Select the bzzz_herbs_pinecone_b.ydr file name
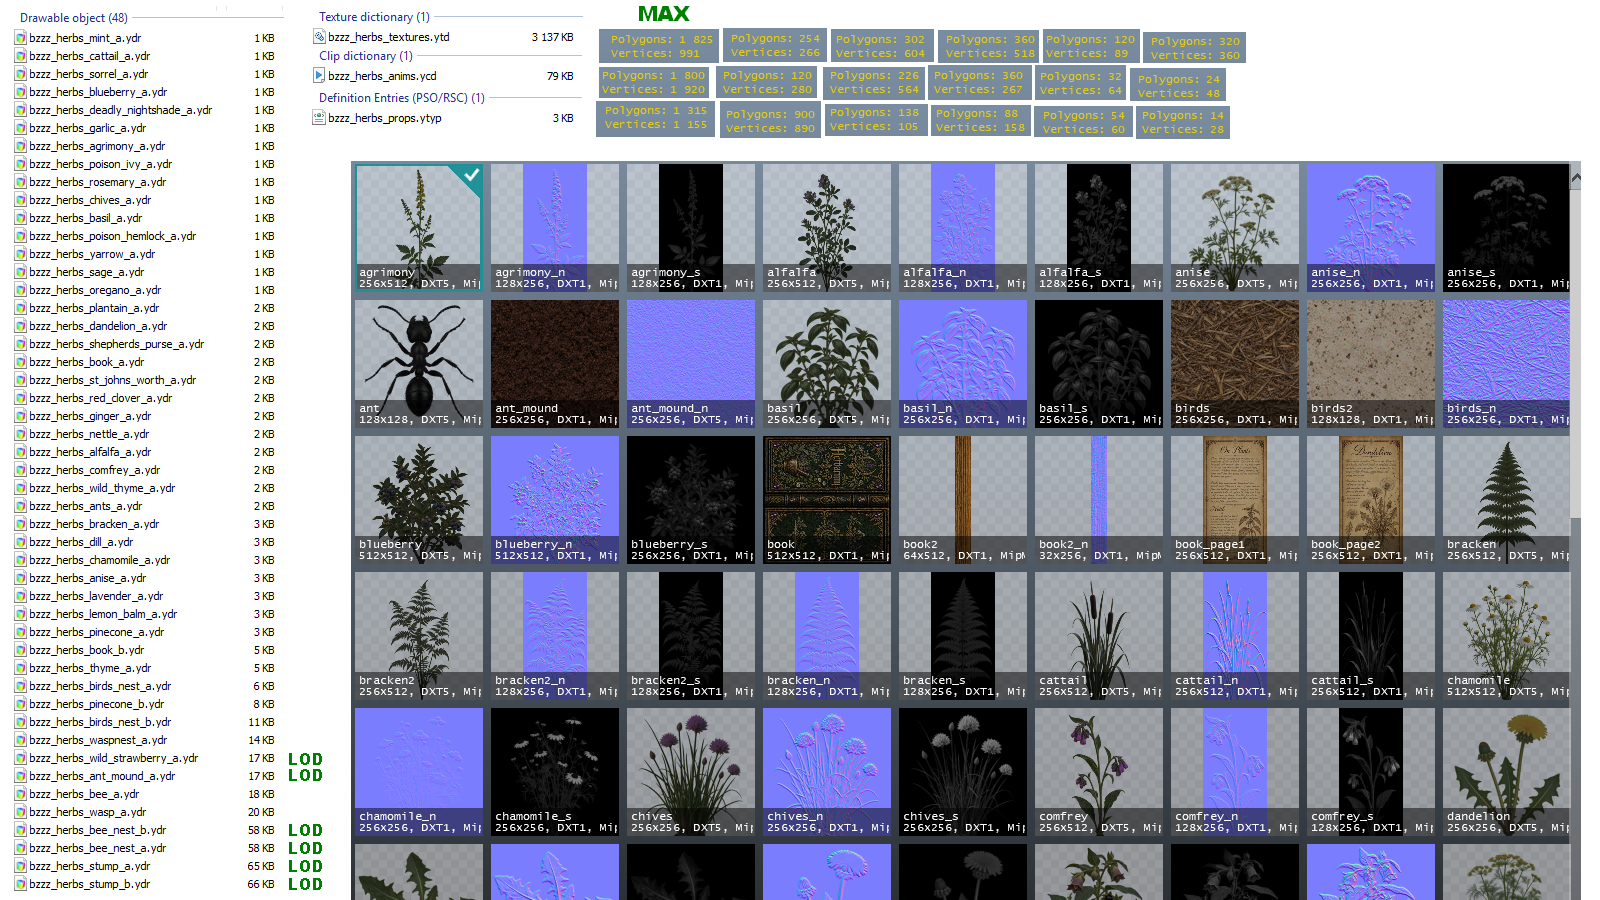Viewport: 1600px width, 900px height. [x=97, y=704]
